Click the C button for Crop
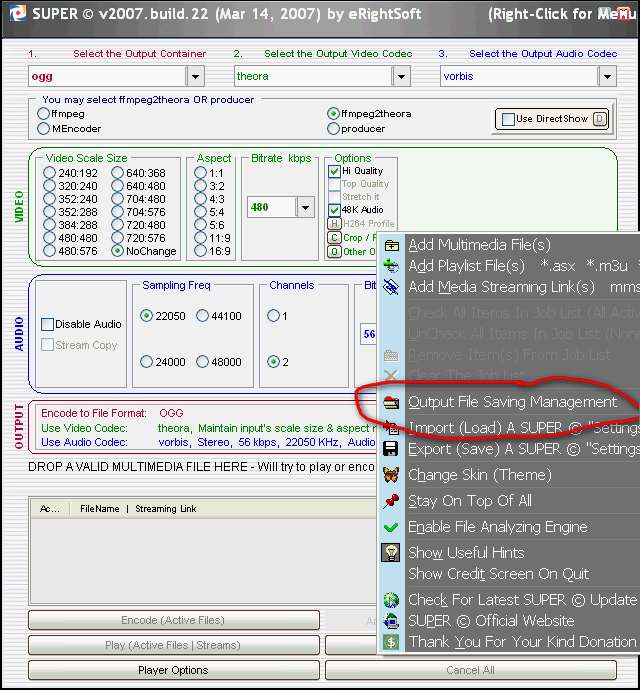This screenshot has width=640, height=690. pyautogui.click(x=334, y=238)
